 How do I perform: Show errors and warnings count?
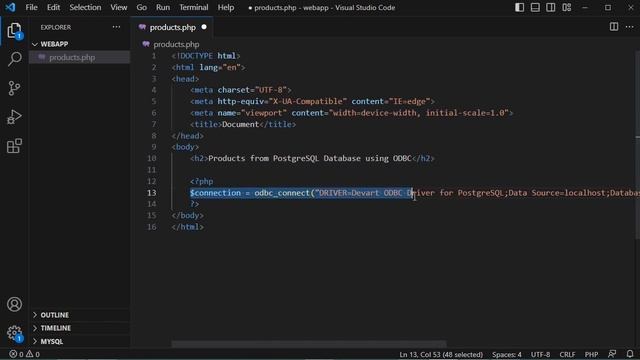tap(24, 354)
